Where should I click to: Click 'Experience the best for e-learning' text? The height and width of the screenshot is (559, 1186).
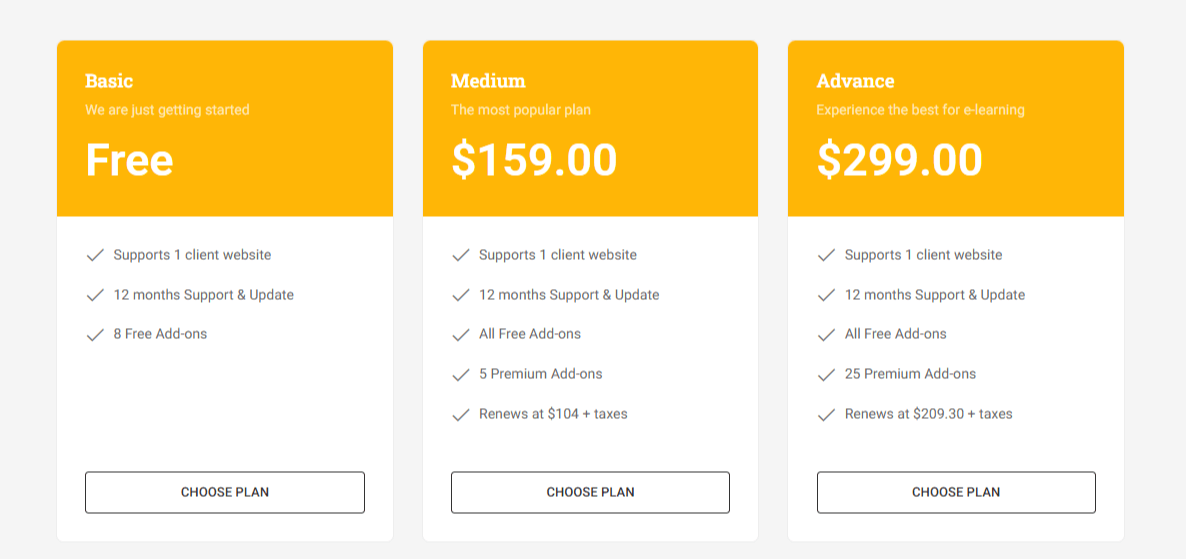pos(921,110)
